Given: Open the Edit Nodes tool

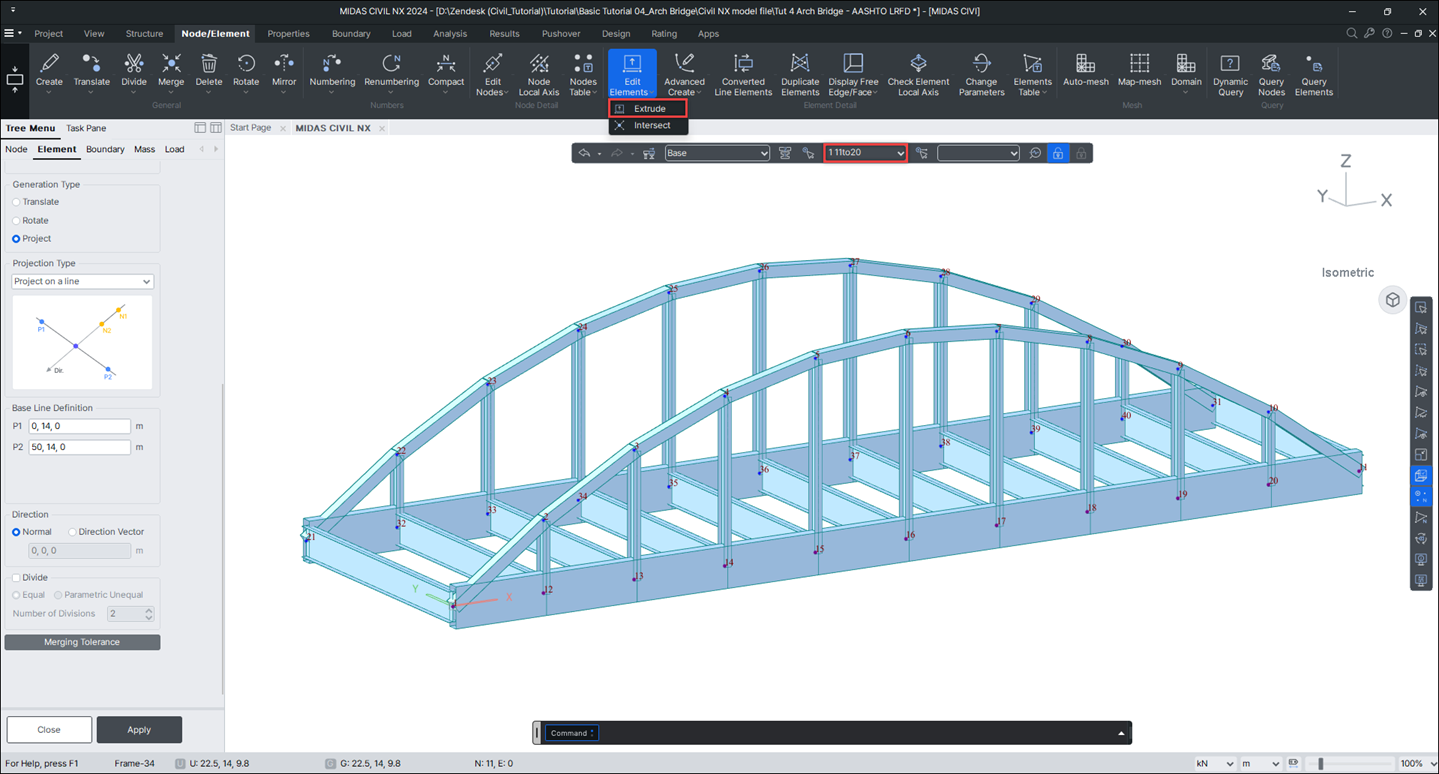Looking at the screenshot, I should pos(492,74).
